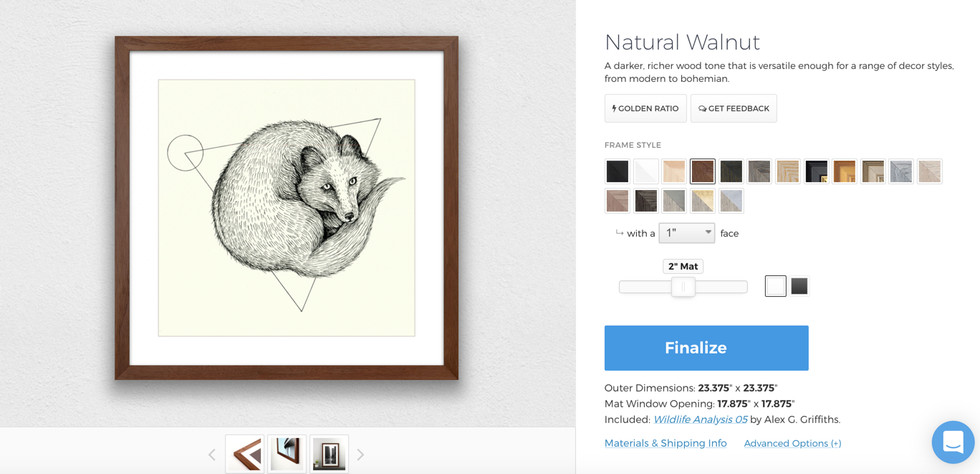
Task: Click the Finalize button
Action: (x=706, y=348)
